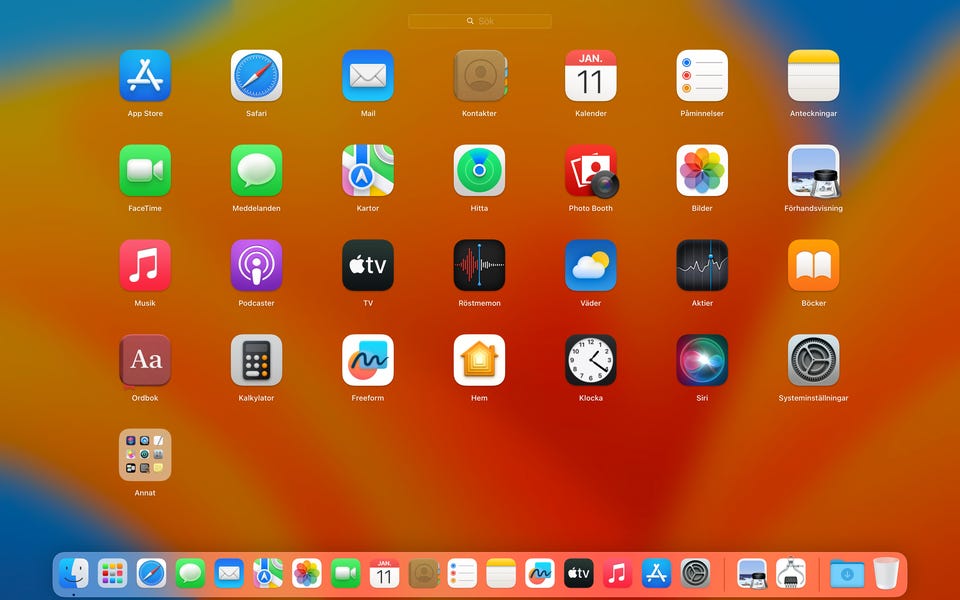Image resolution: width=960 pixels, height=600 pixels.
Task: Launch Böcker
Action: click(x=814, y=265)
